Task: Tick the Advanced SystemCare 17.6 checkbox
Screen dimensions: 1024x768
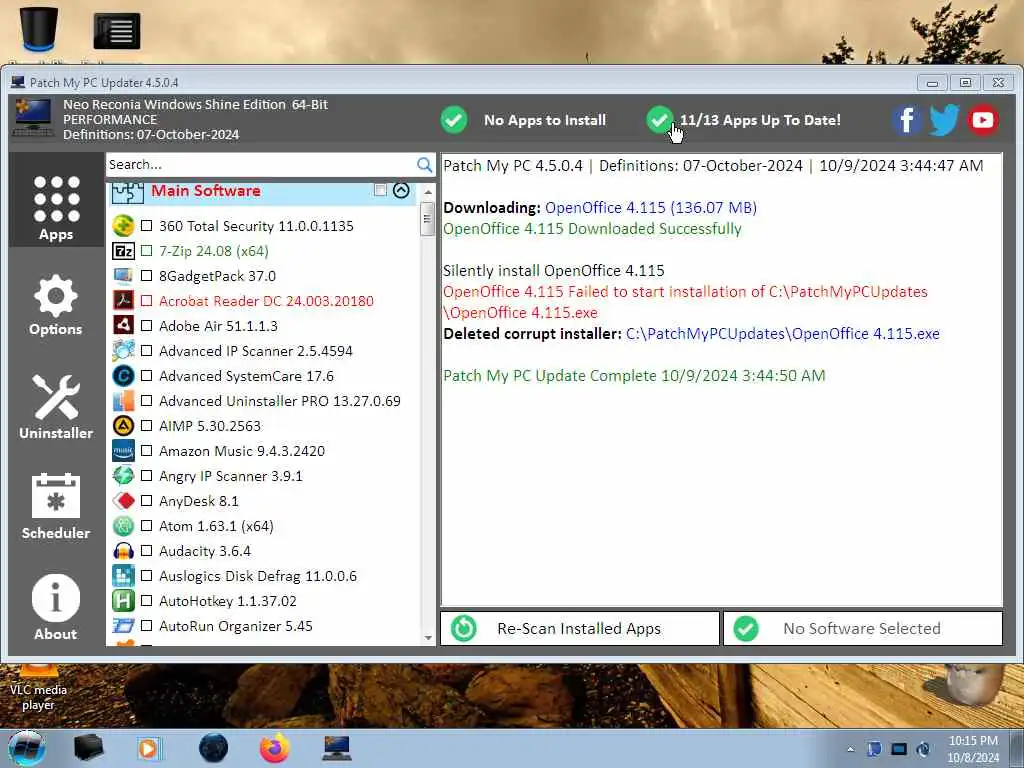Action: click(x=147, y=376)
